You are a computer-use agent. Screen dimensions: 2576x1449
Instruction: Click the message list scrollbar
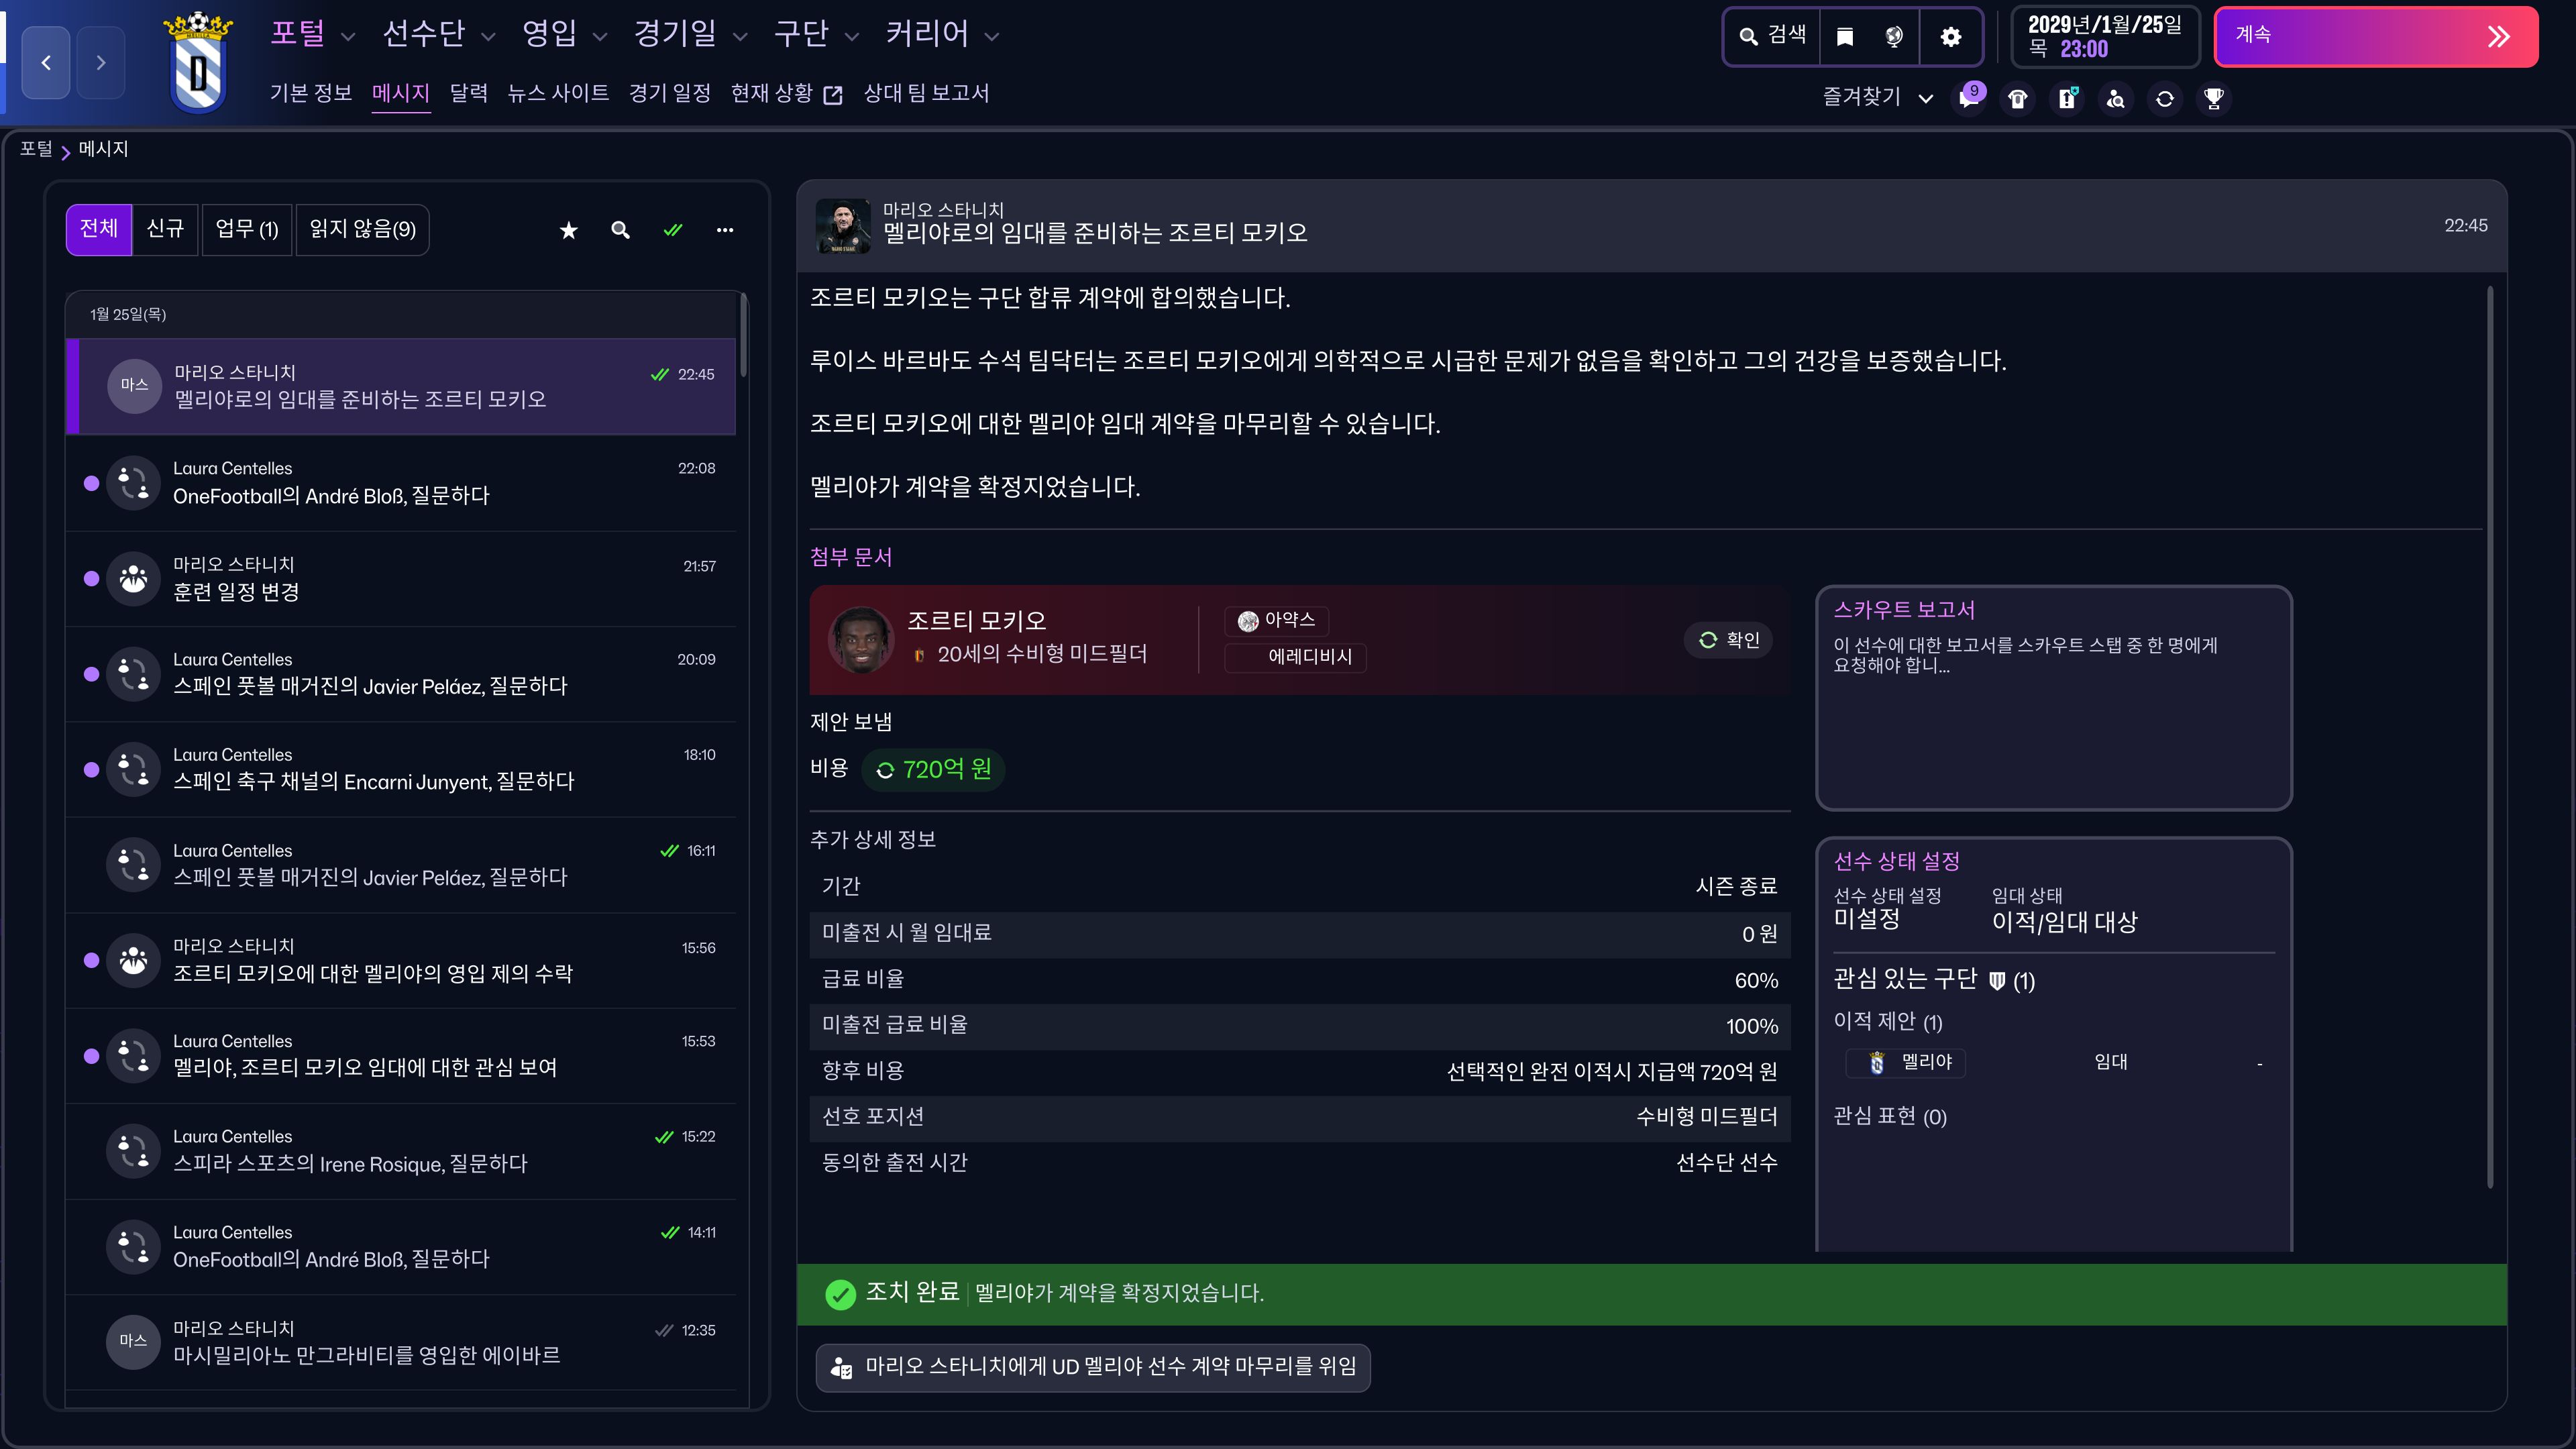[x=743, y=335]
